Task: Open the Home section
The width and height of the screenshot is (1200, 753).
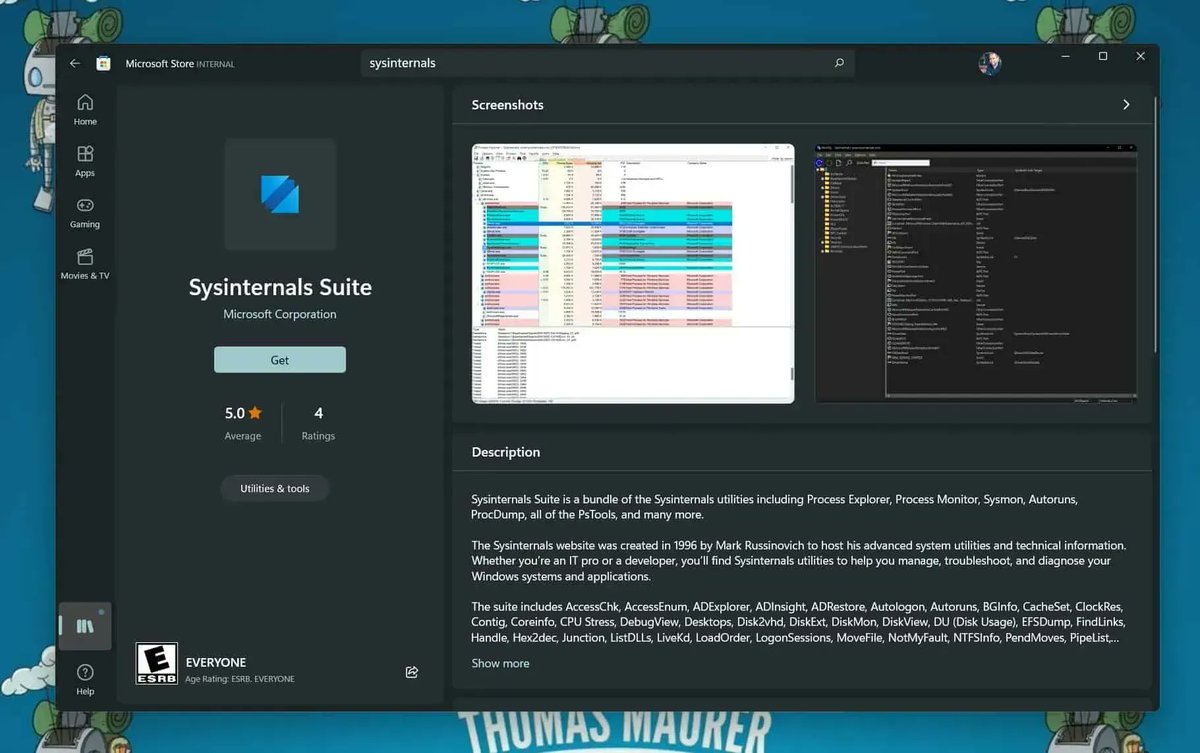Action: point(85,109)
